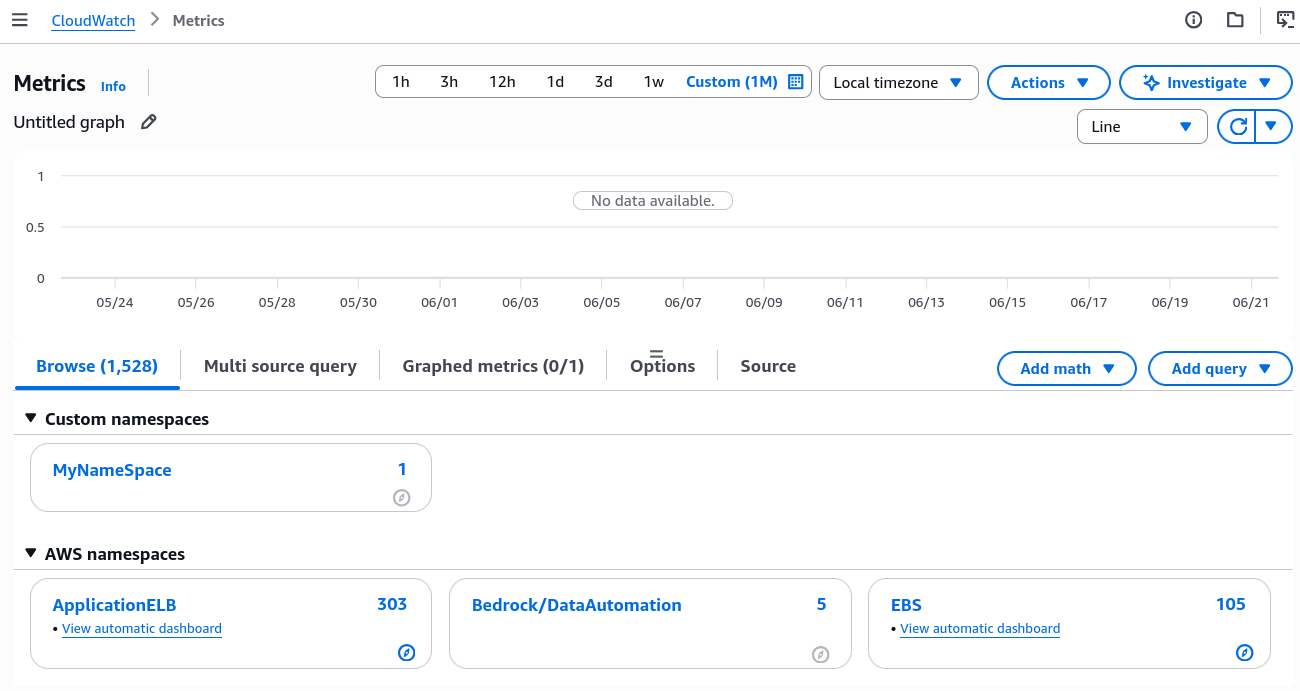Click the info circle icon in header
The height and width of the screenshot is (691, 1300).
[x=1193, y=20]
